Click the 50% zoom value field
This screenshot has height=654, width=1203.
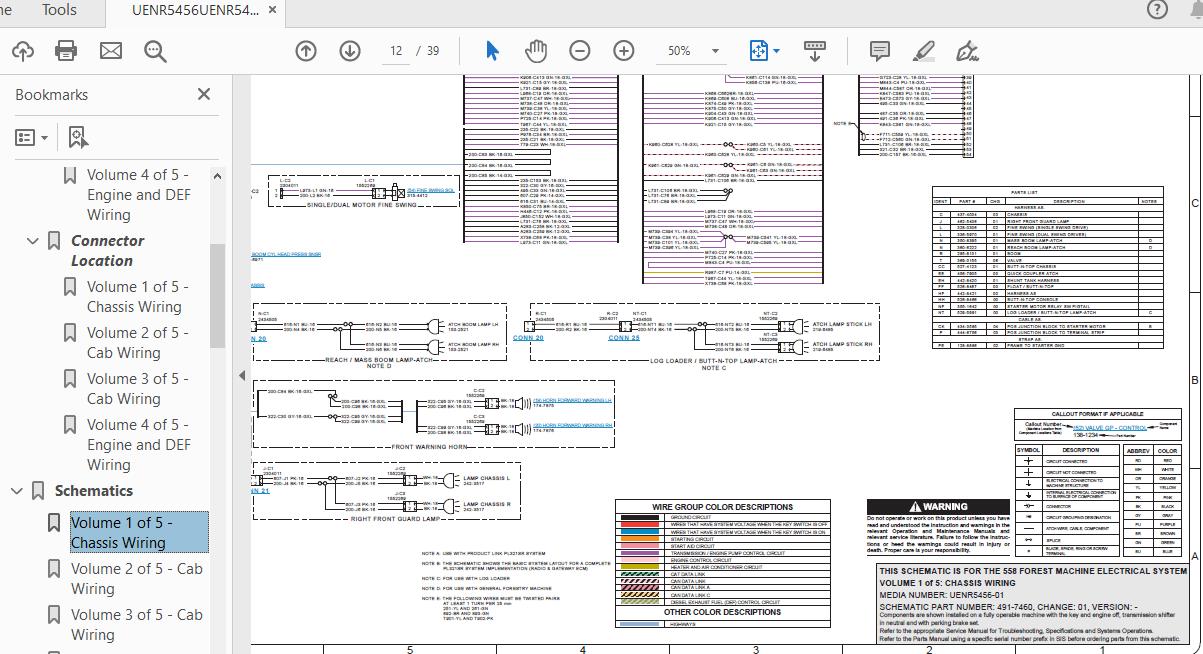[679, 51]
